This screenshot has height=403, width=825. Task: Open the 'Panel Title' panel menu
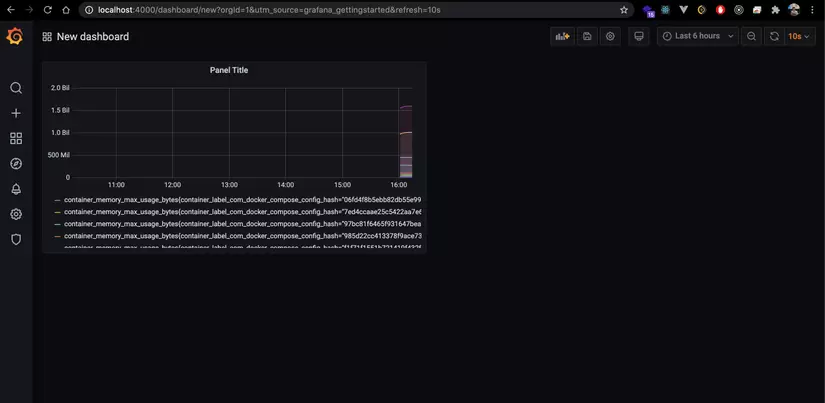pyautogui.click(x=229, y=70)
